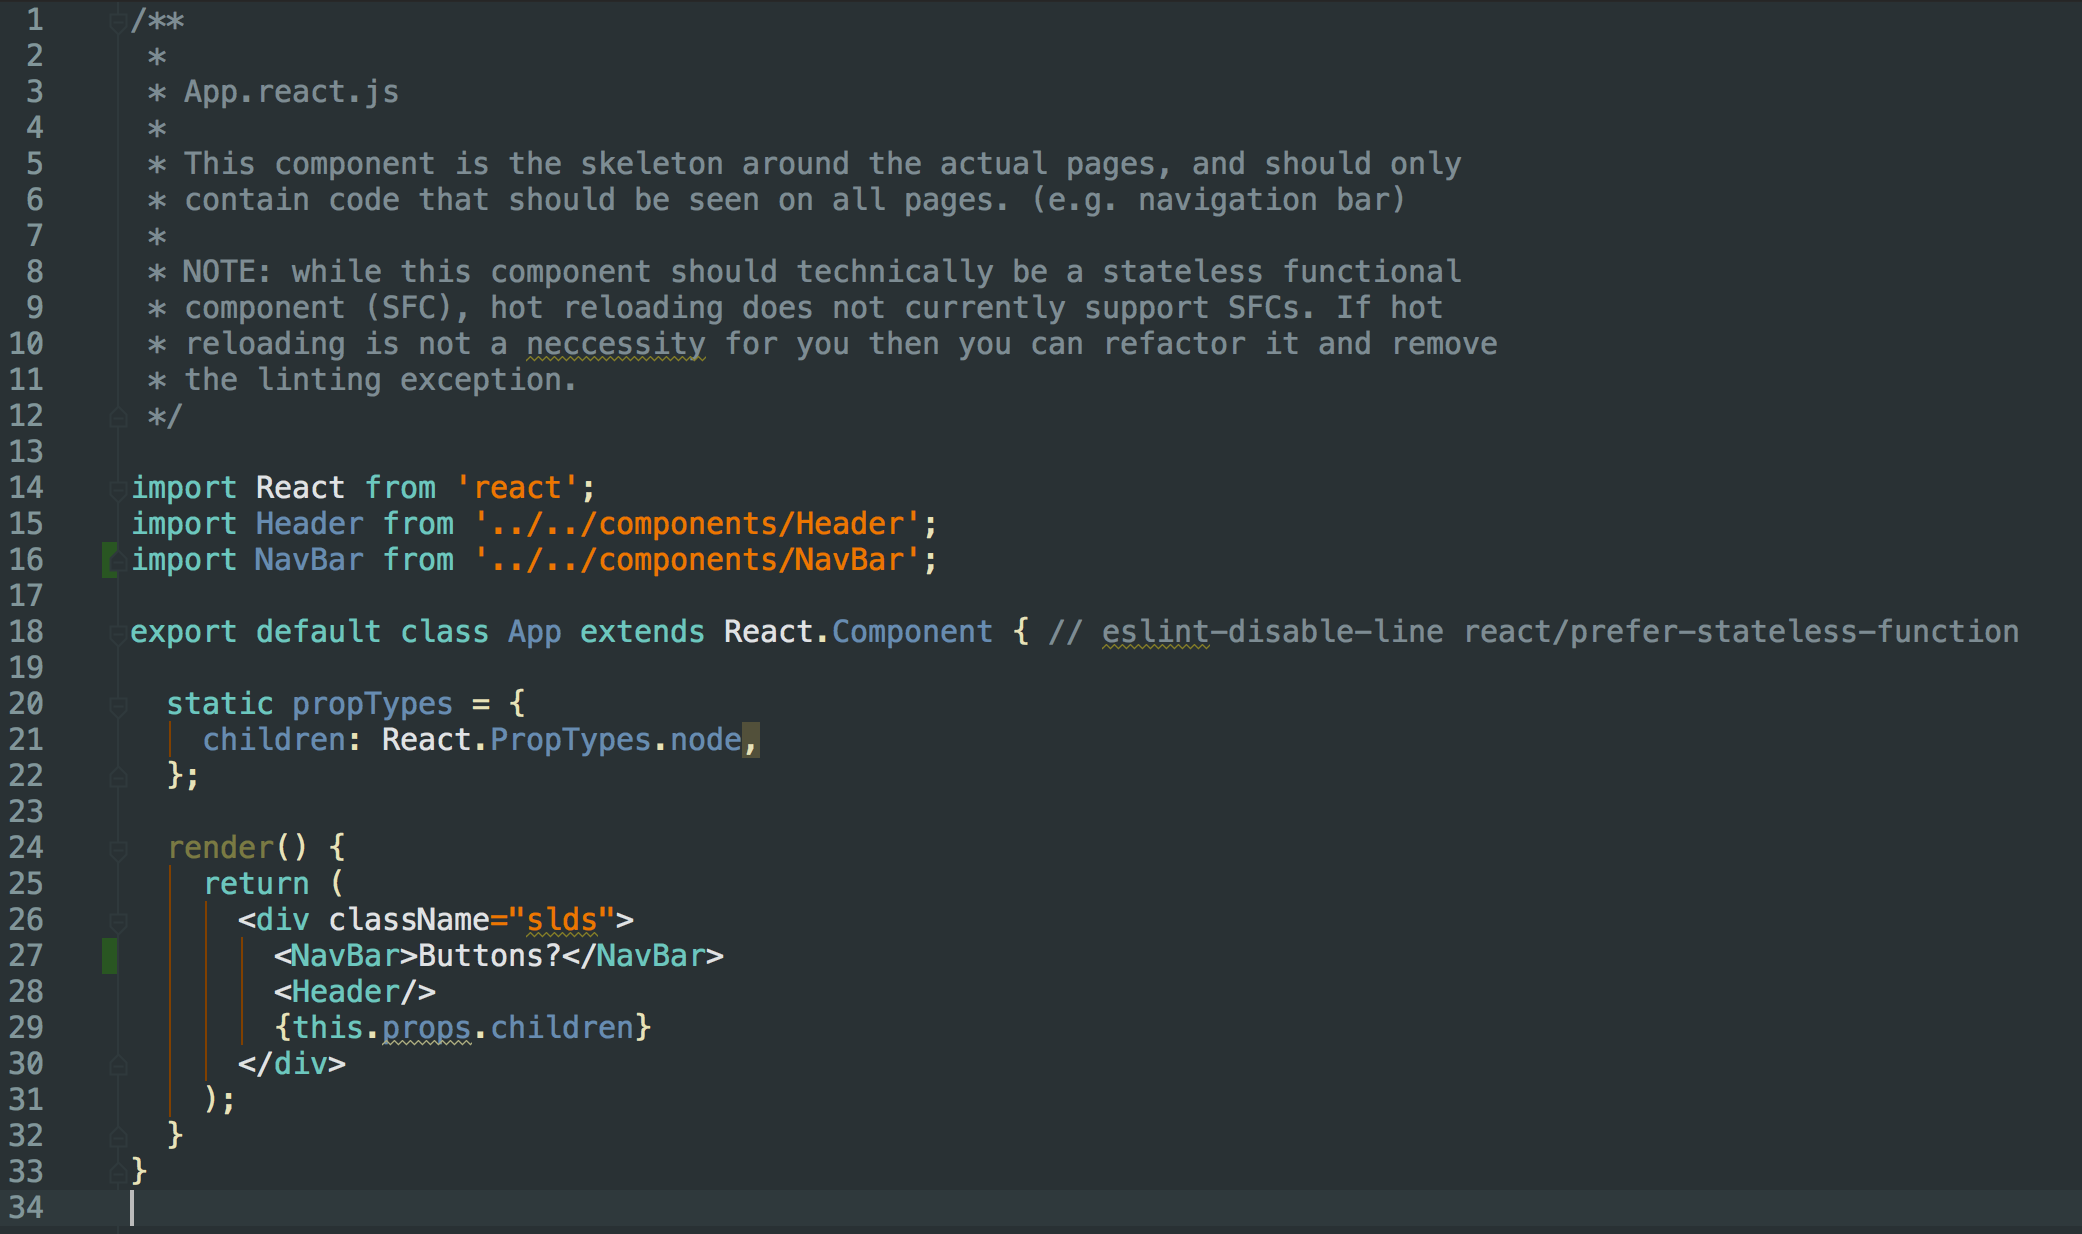Click line number 21 in the gutter
Screen dimensions: 2082x1234
pos(27,740)
